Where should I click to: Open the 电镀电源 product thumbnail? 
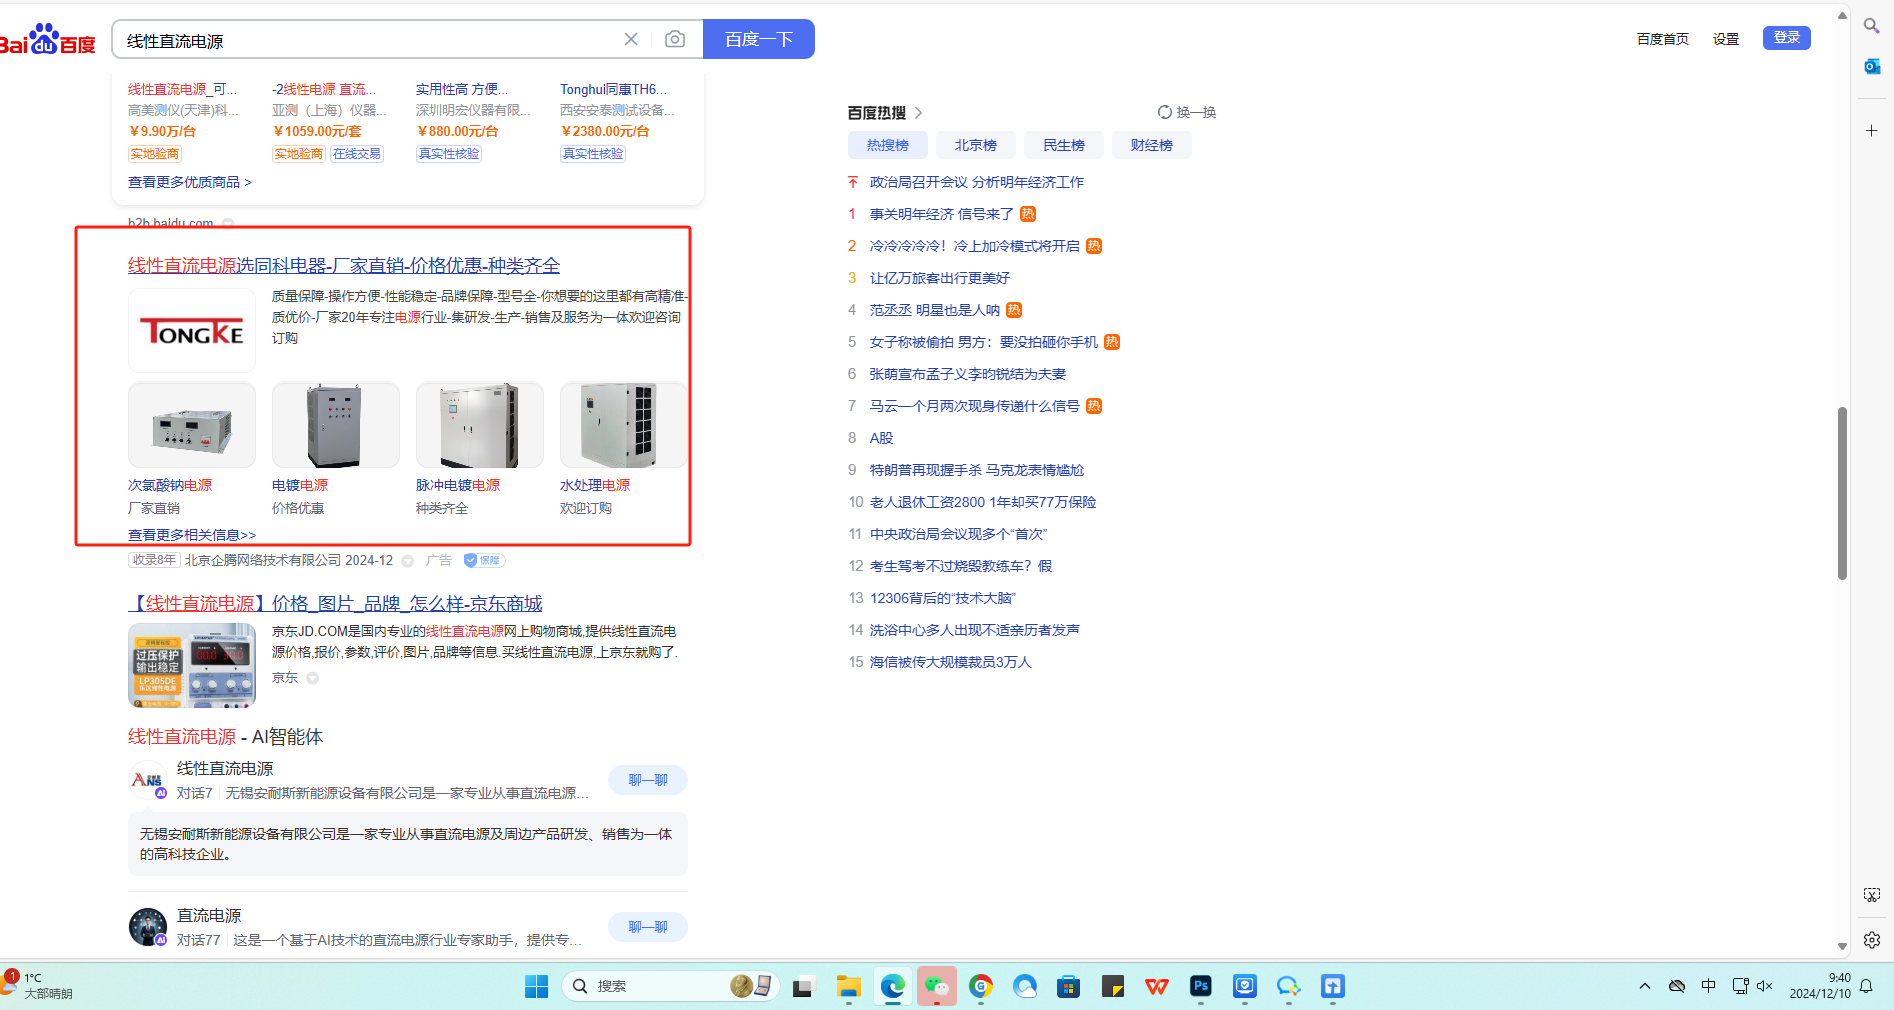tap(336, 425)
